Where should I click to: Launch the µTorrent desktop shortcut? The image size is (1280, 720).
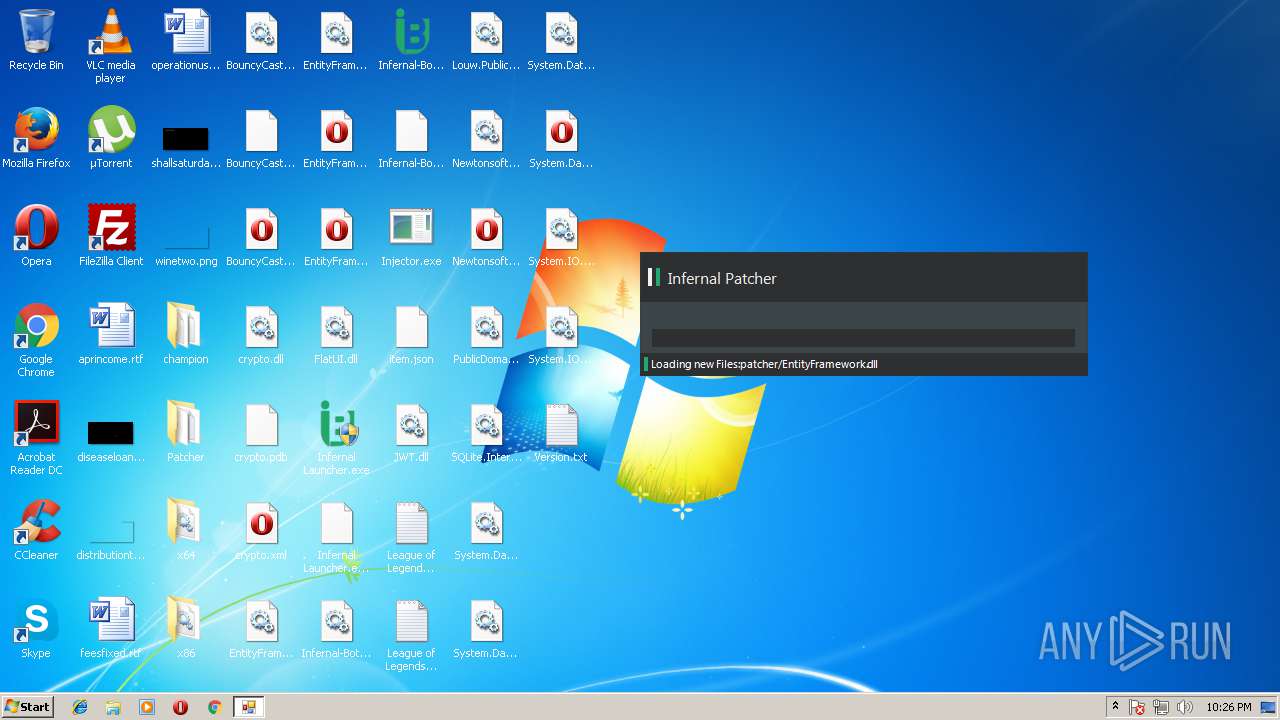pos(111,138)
